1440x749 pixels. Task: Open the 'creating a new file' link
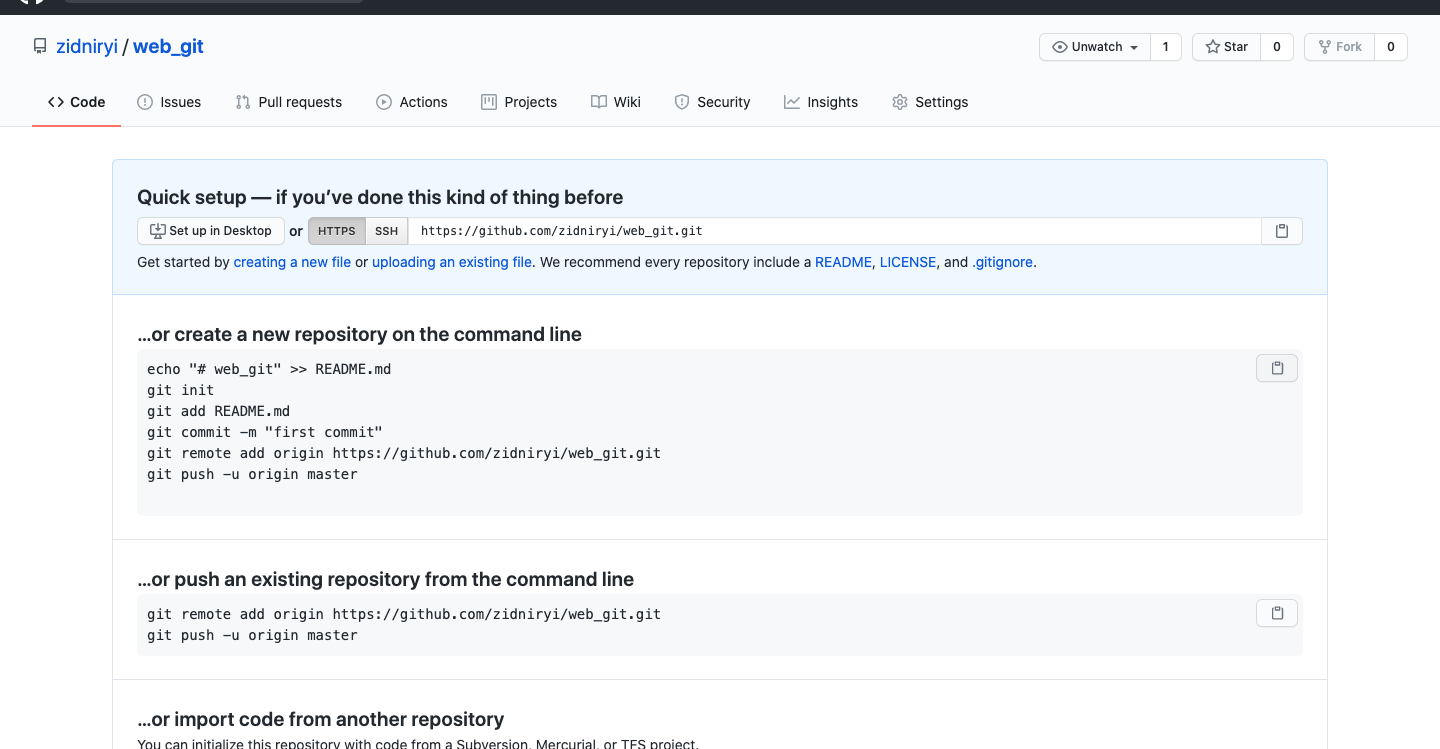click(292, 262)
